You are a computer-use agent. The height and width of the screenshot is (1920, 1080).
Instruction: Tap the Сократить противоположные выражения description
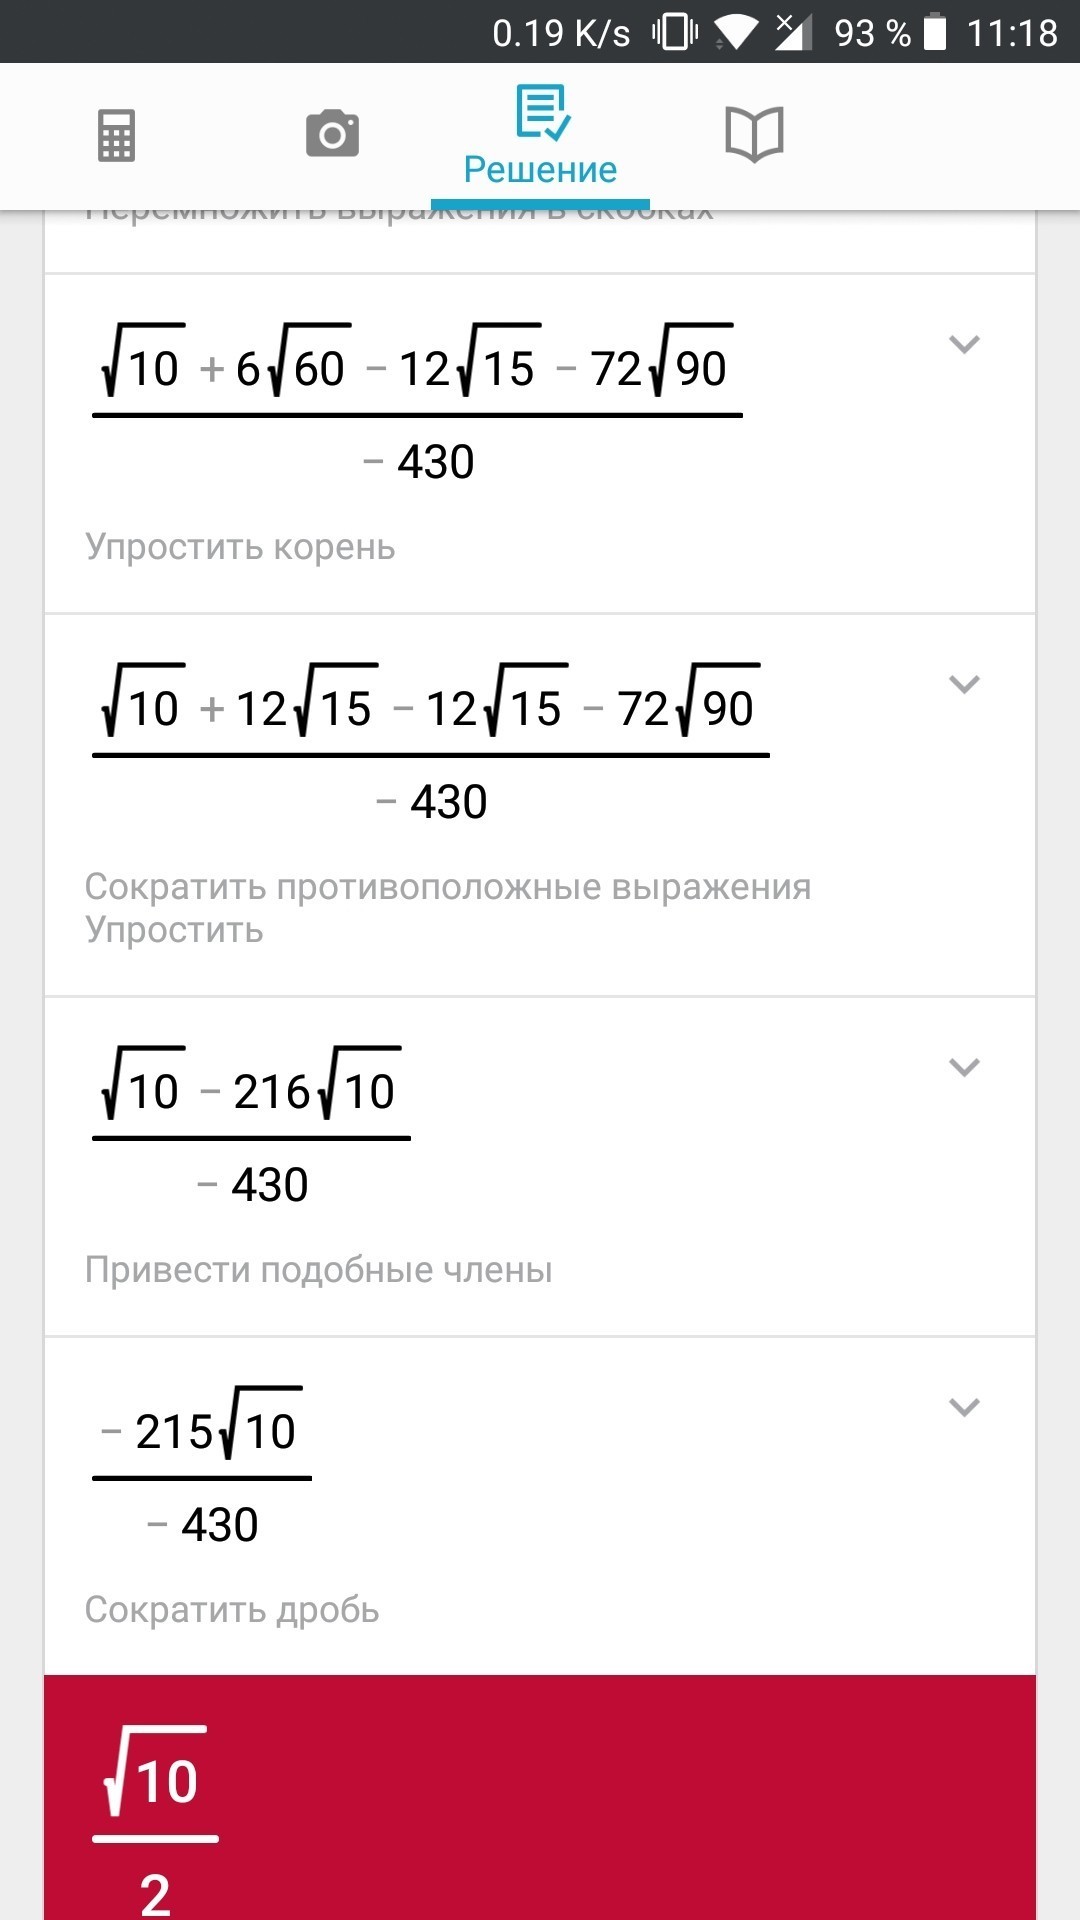(447, 887)
